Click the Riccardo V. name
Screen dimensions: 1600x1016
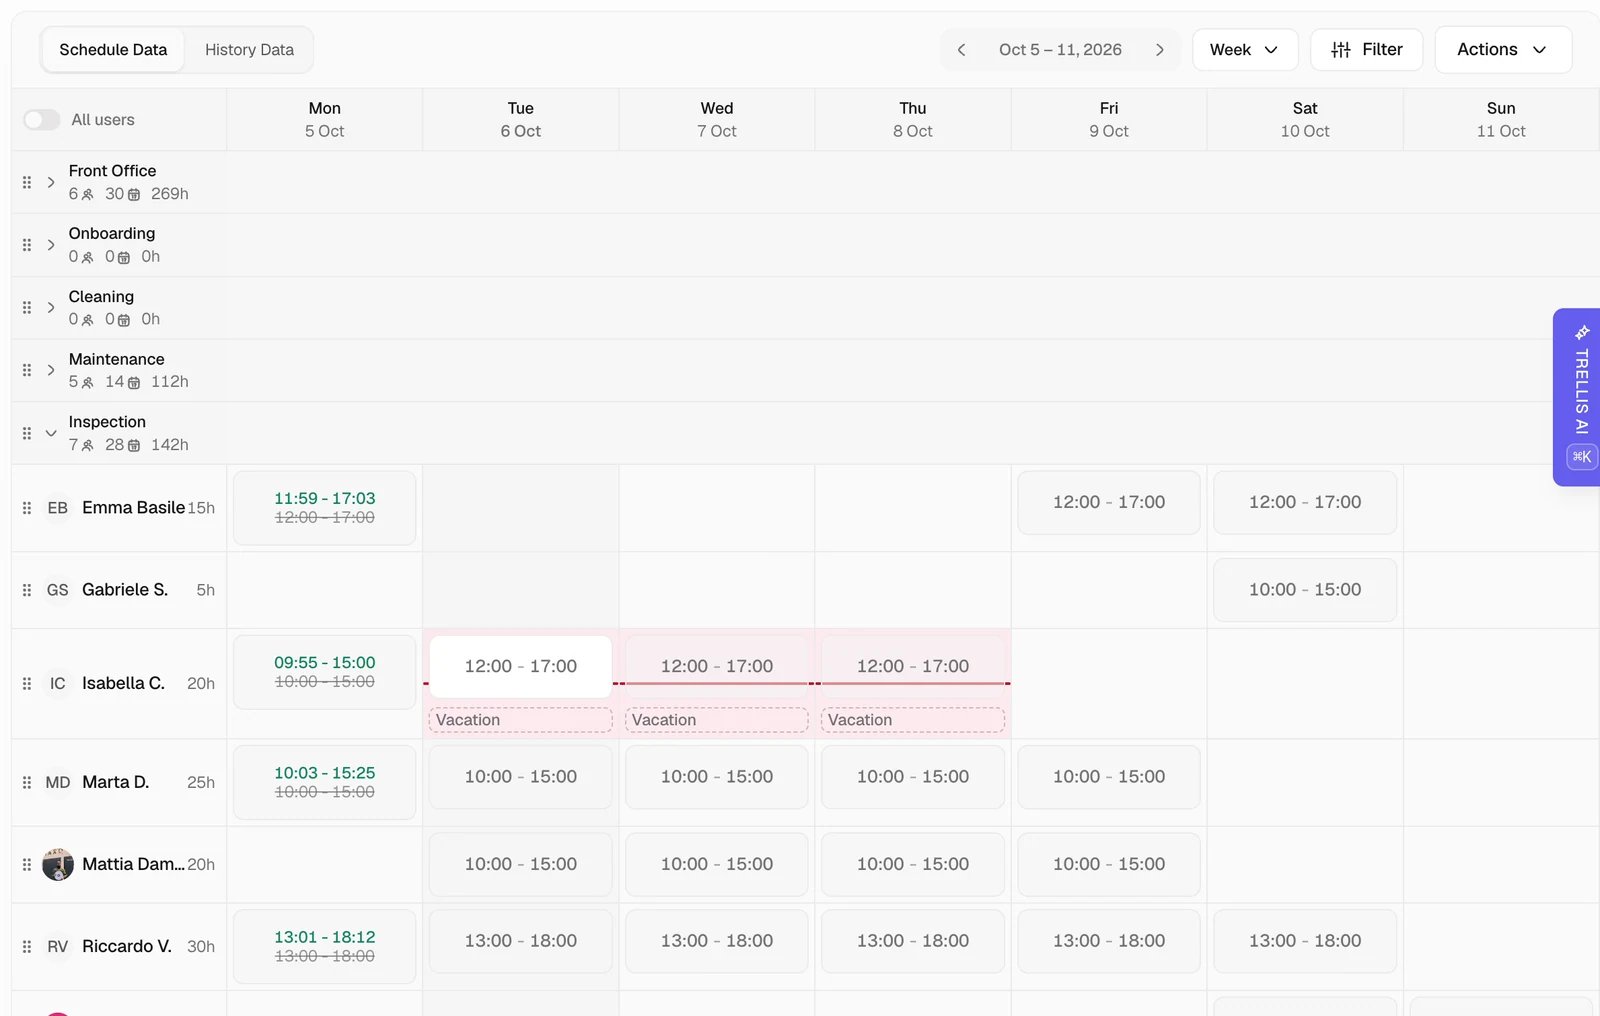point(127,946)
